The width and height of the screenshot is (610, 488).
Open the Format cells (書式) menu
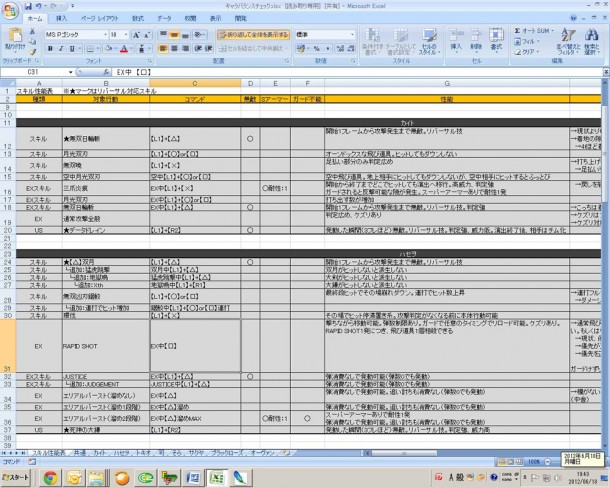click(x=496, y=40)
